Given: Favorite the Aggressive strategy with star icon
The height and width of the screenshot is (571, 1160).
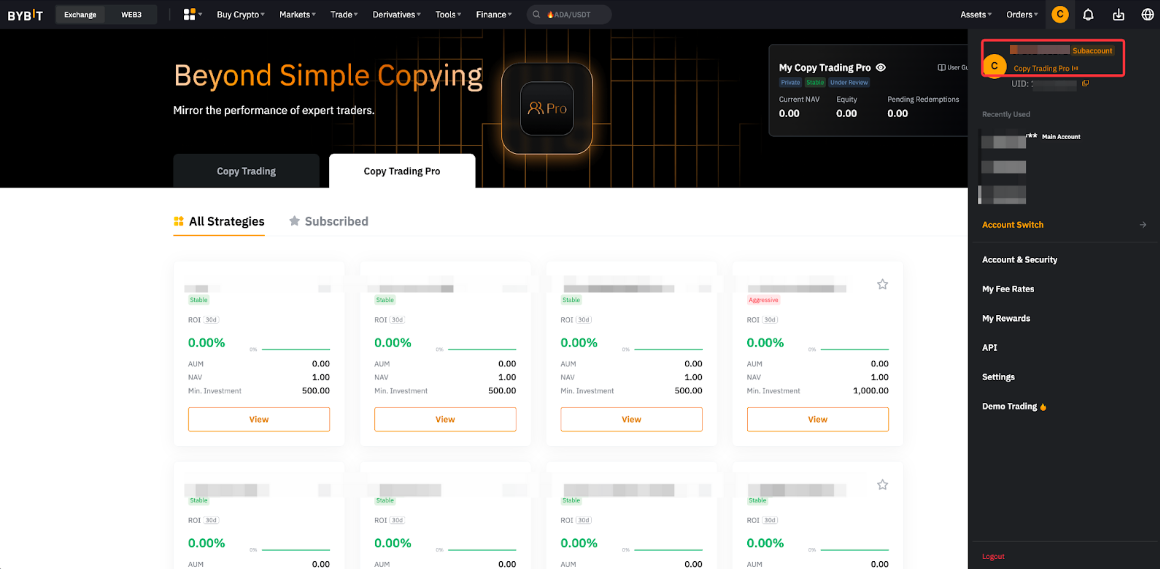Looking at the screenshot, I should (882, 285).
